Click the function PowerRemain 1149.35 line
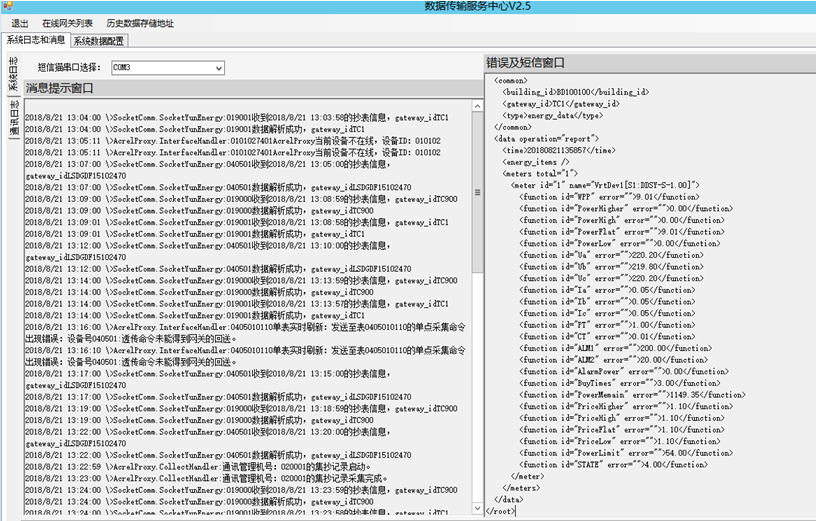816x521 pixels. [632, 395]
